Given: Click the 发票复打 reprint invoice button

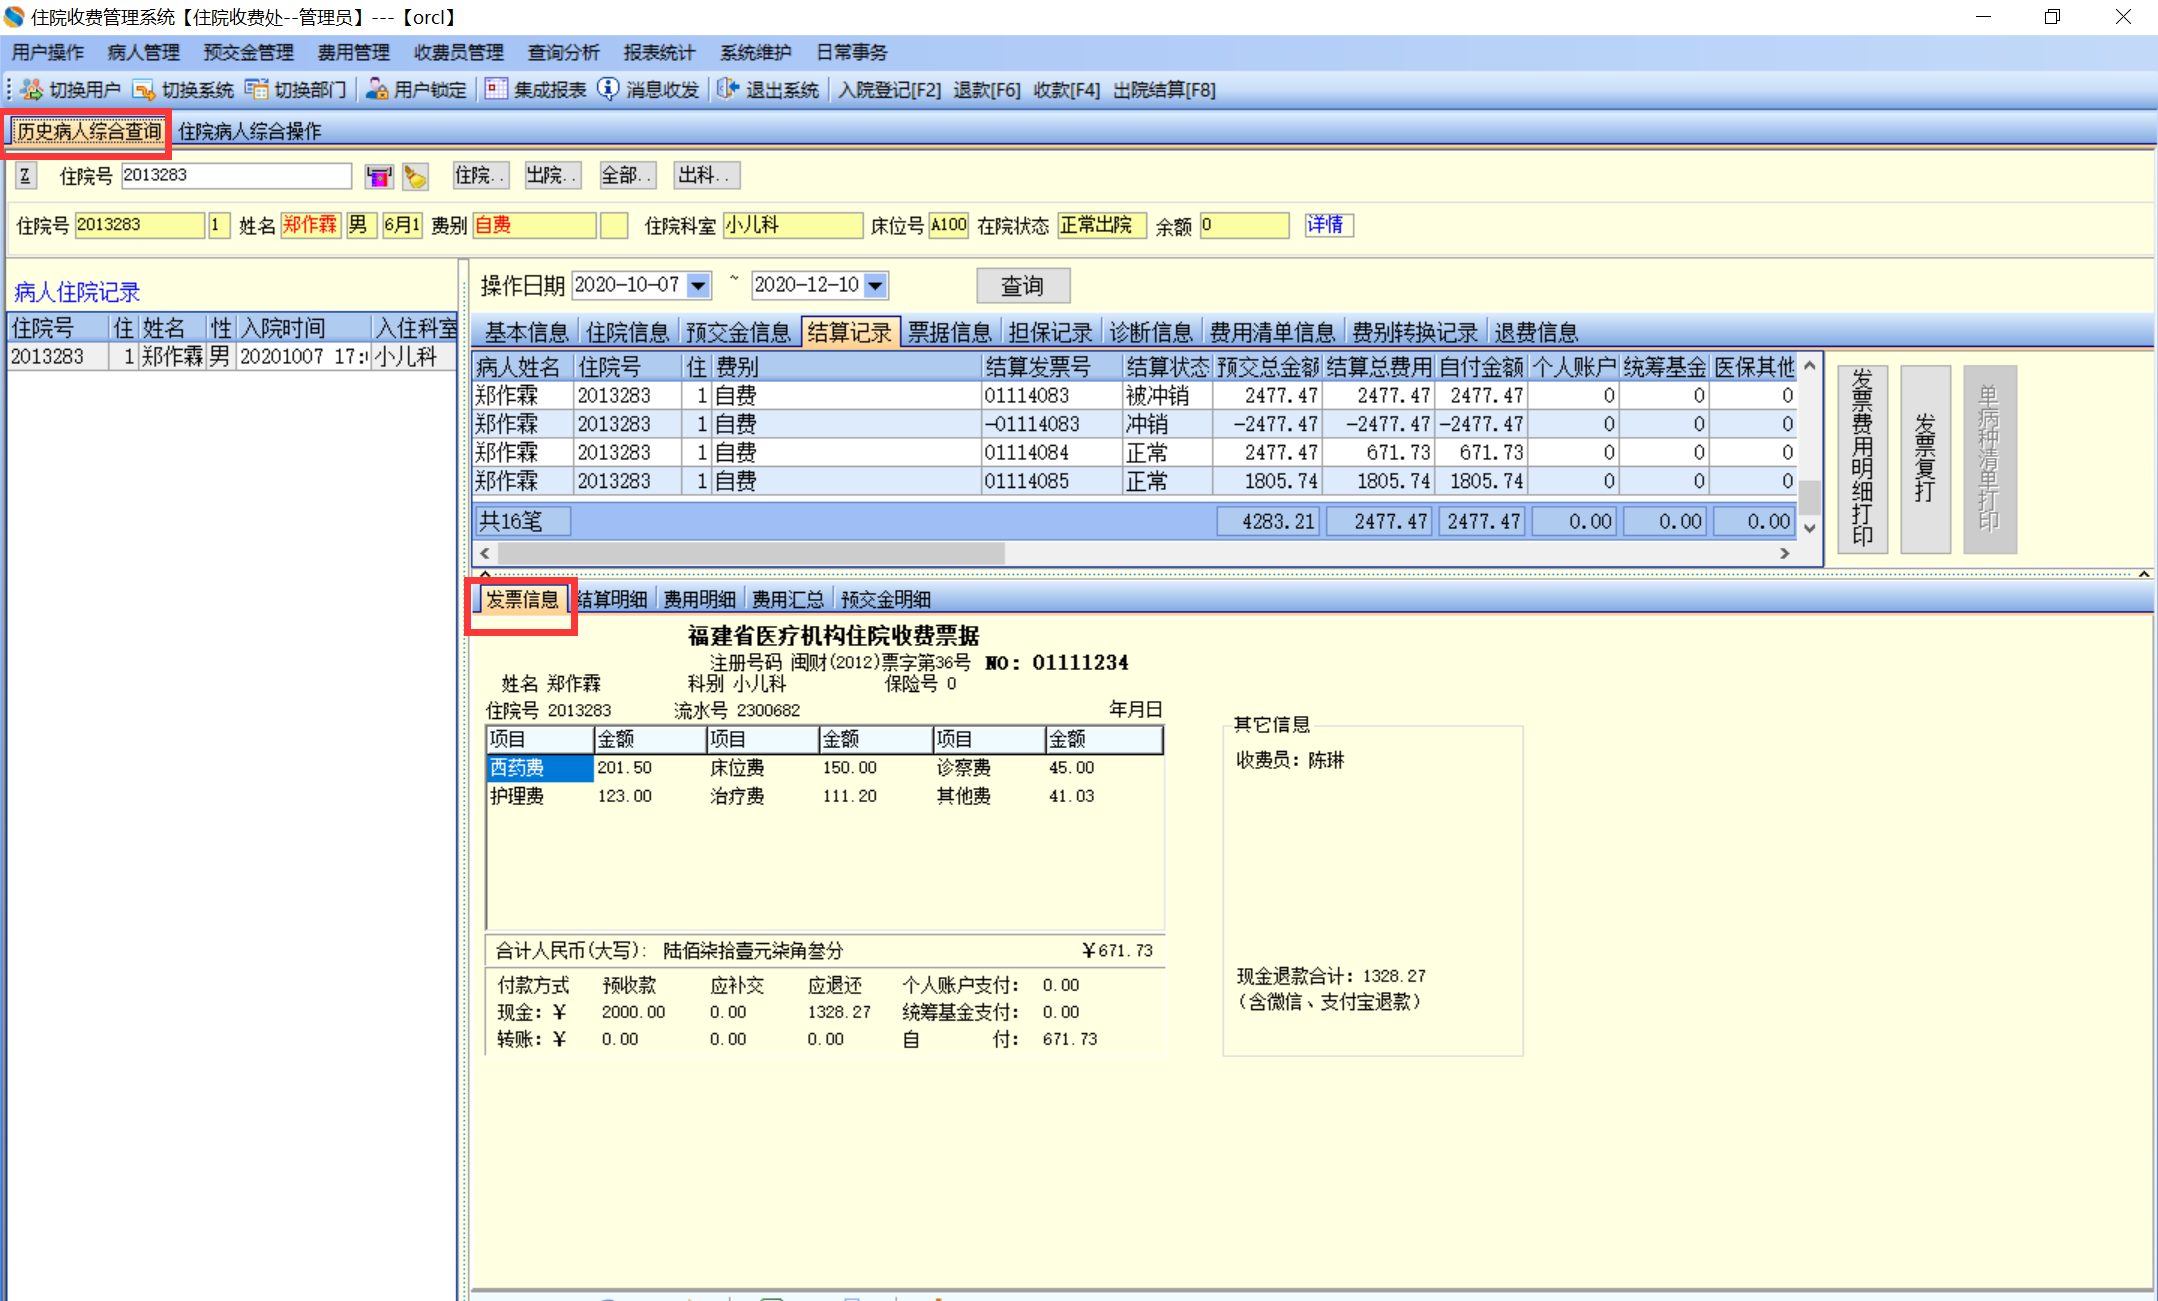Looking at the screenshot, I should pyautogui.click(x=1925, y=459).
